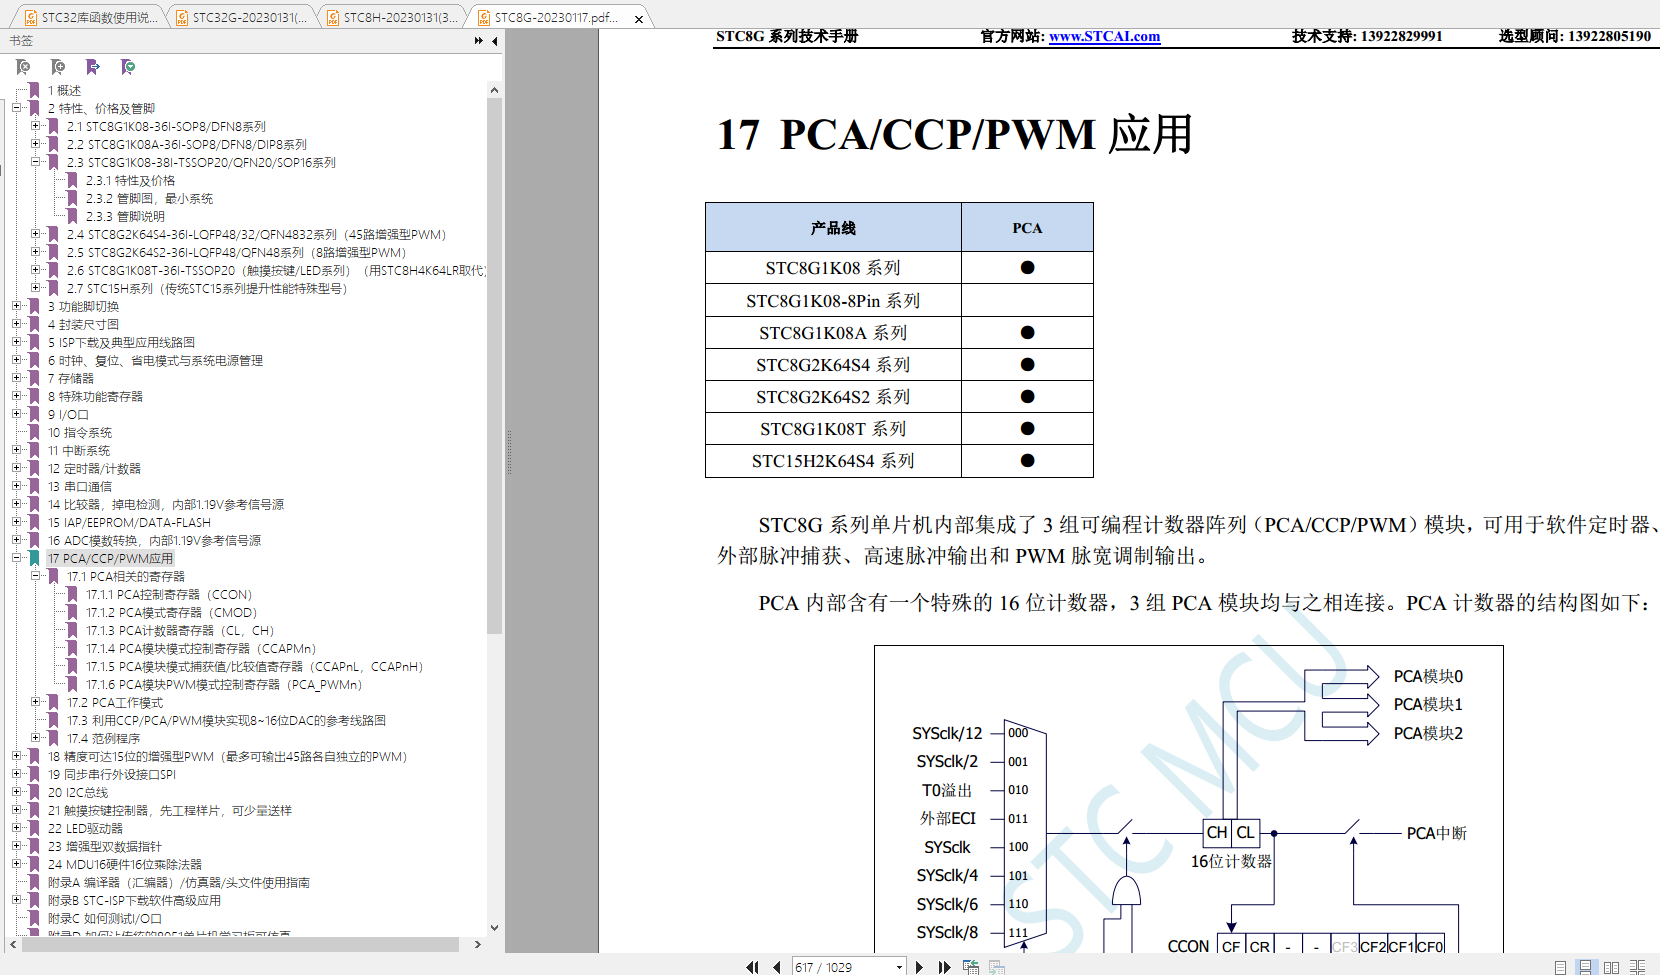The height and width of the screenshot is (975, 1660).
Task: Open bookmark 17.1.1 PCA控制寄存器 (CCON)
Action: 169,594
